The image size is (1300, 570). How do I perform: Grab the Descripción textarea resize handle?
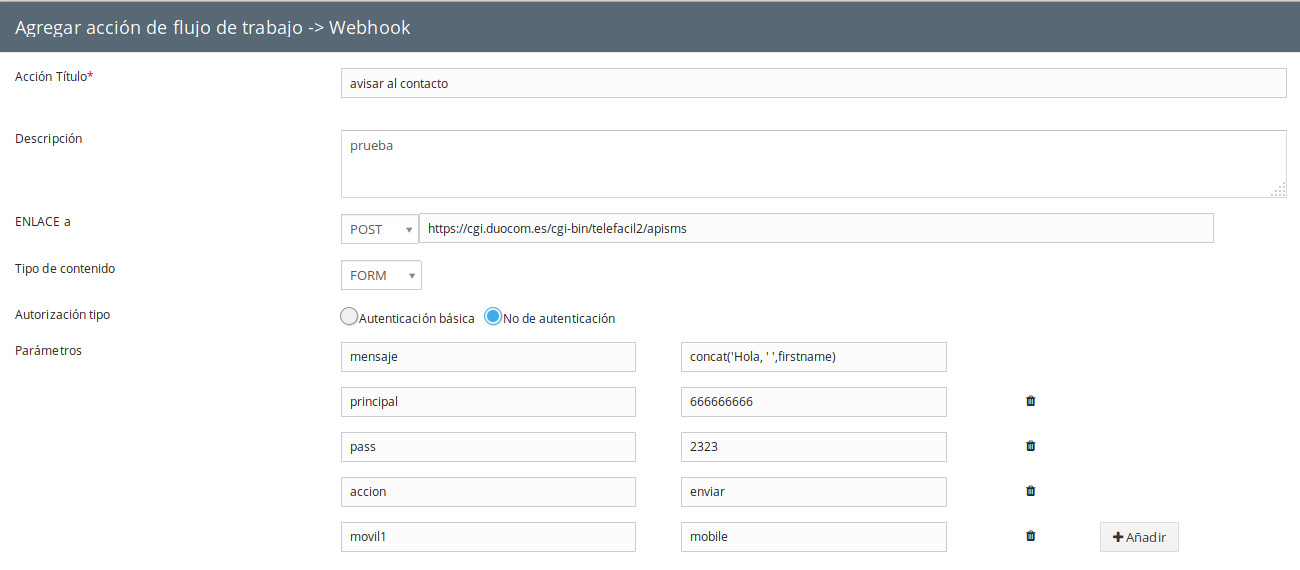pyautogui.click(x=1279, y=190)
